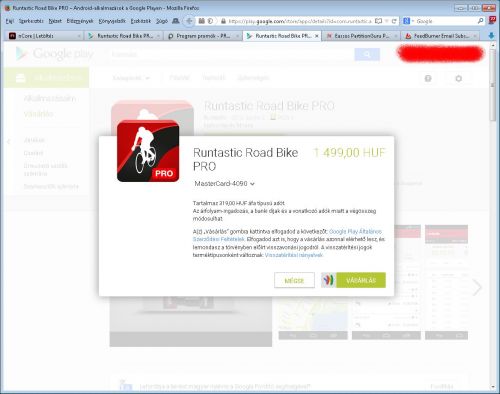The height and width of the screenshot is (394, 500).
Task: Open the Szerkesztés menu
Action: [x=31, y=21]
